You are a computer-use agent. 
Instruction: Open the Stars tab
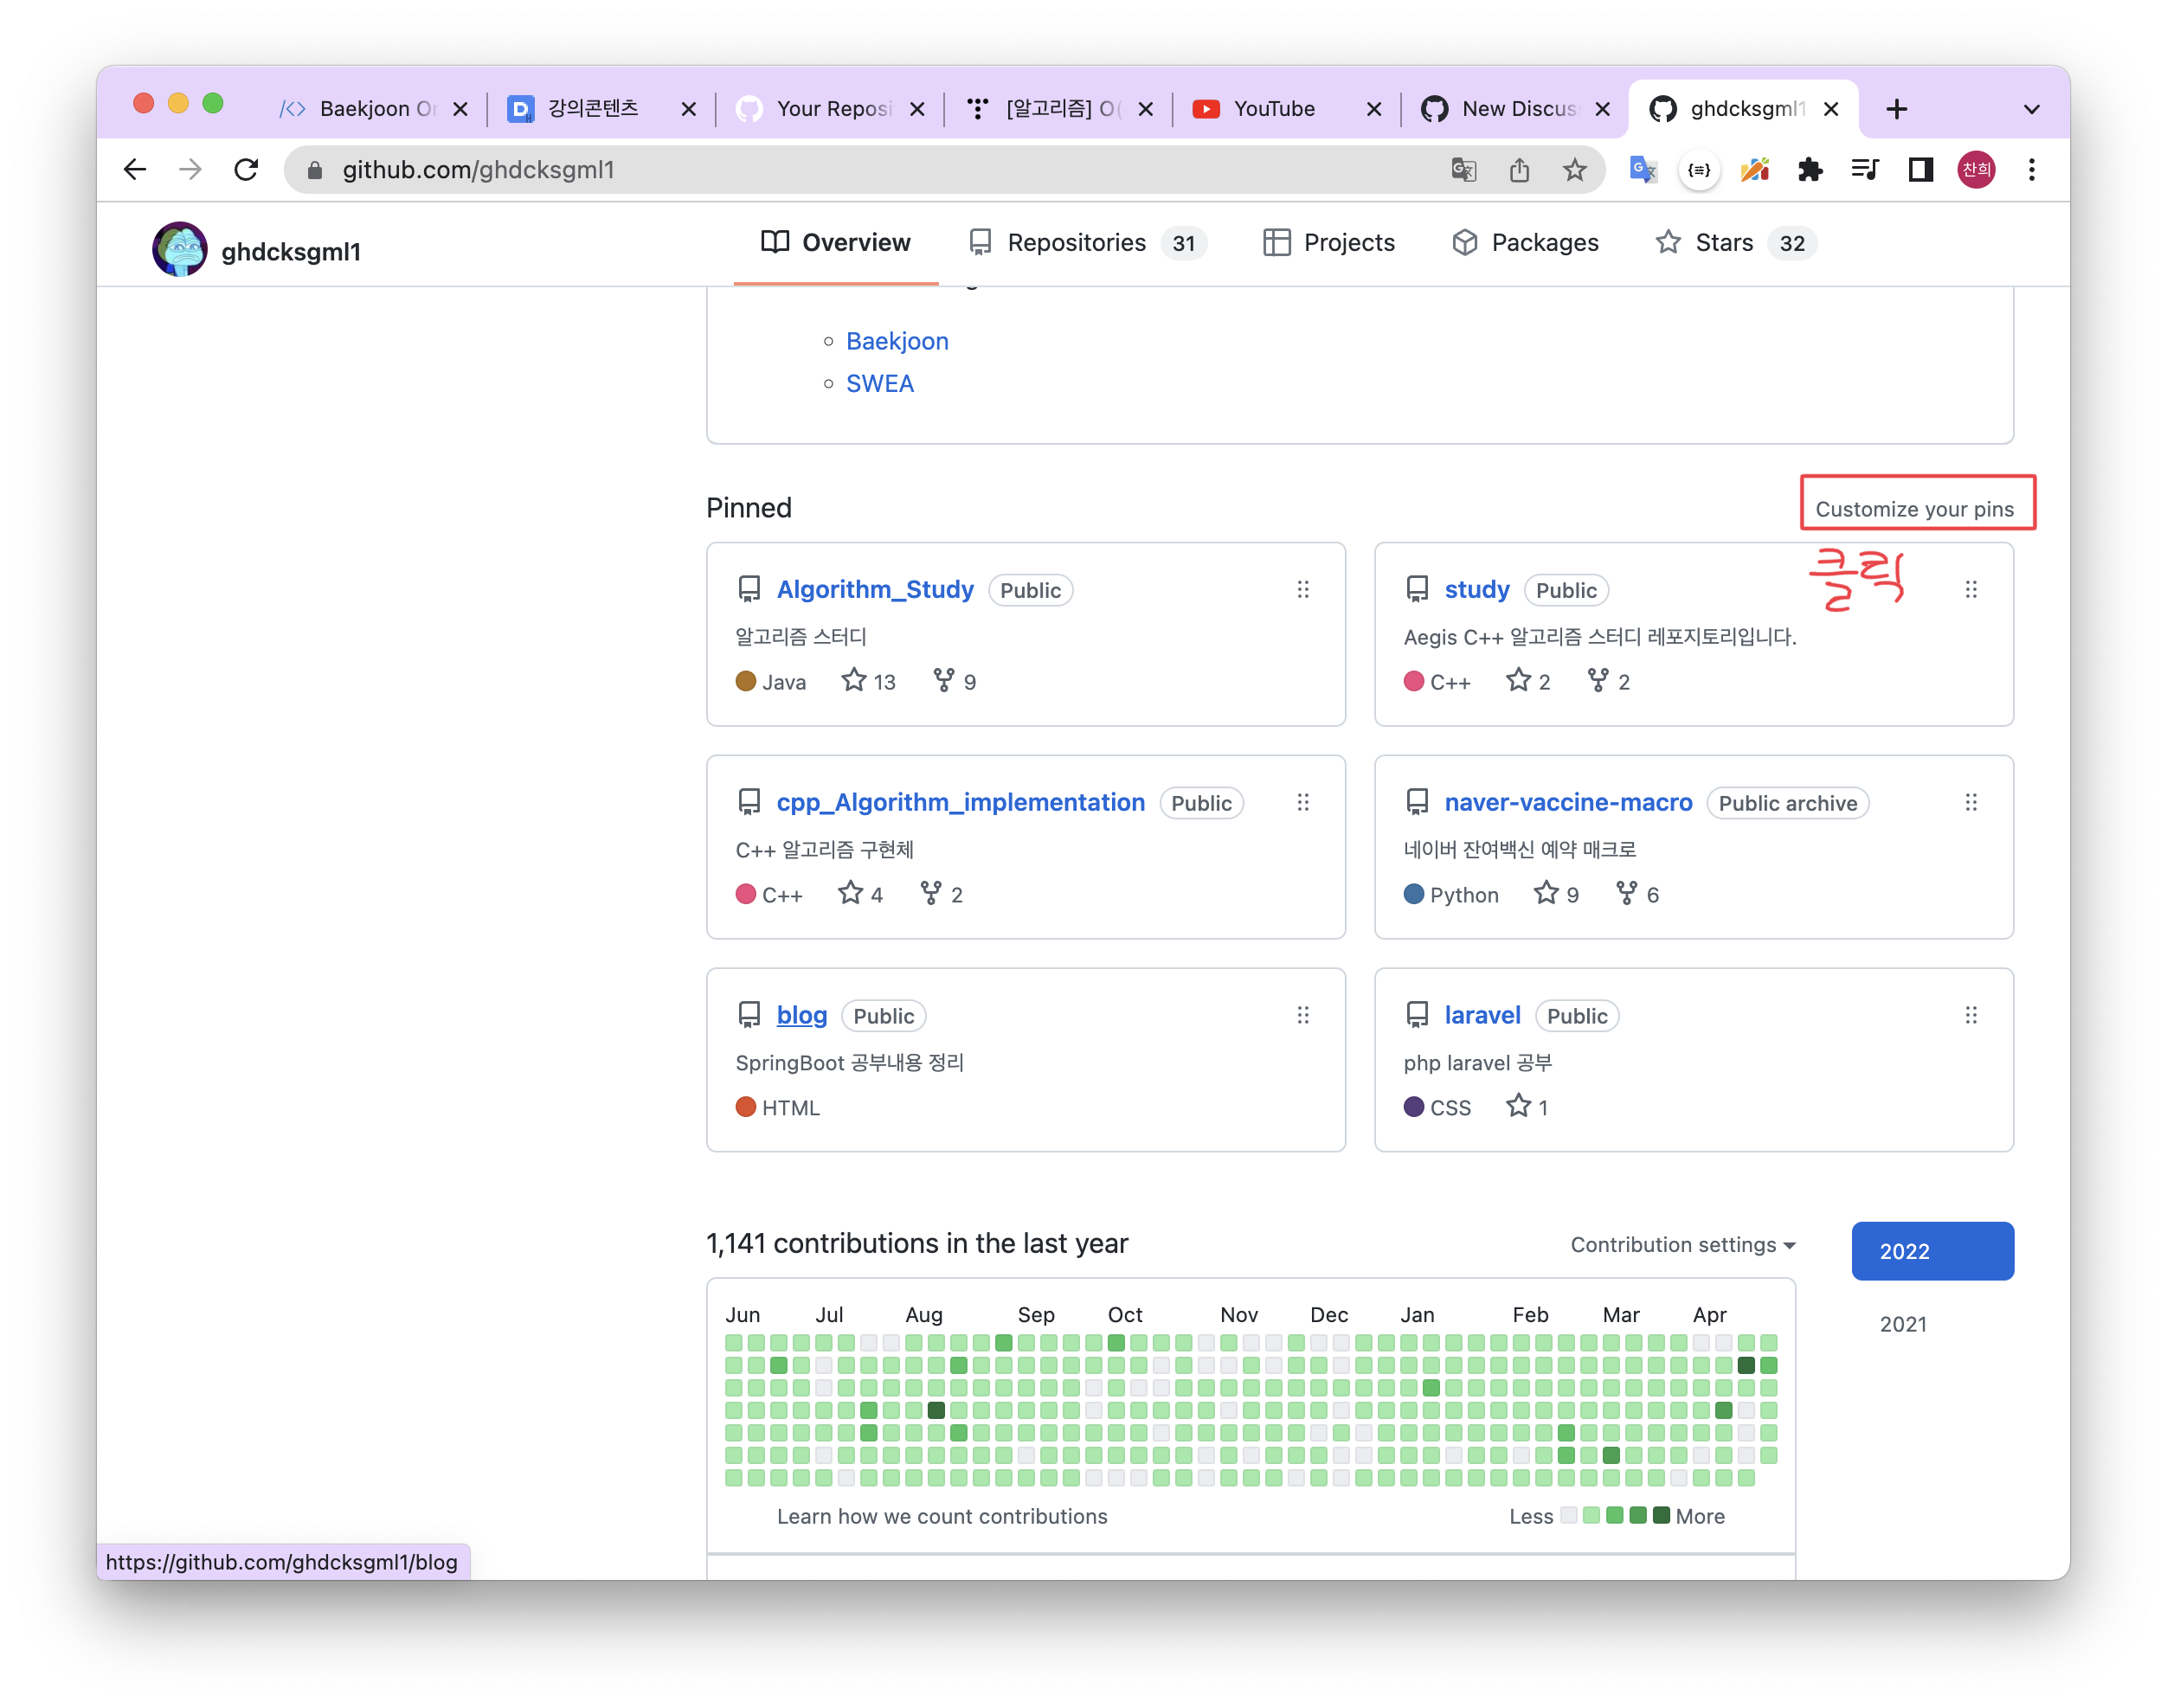(x=1723, y=243)
